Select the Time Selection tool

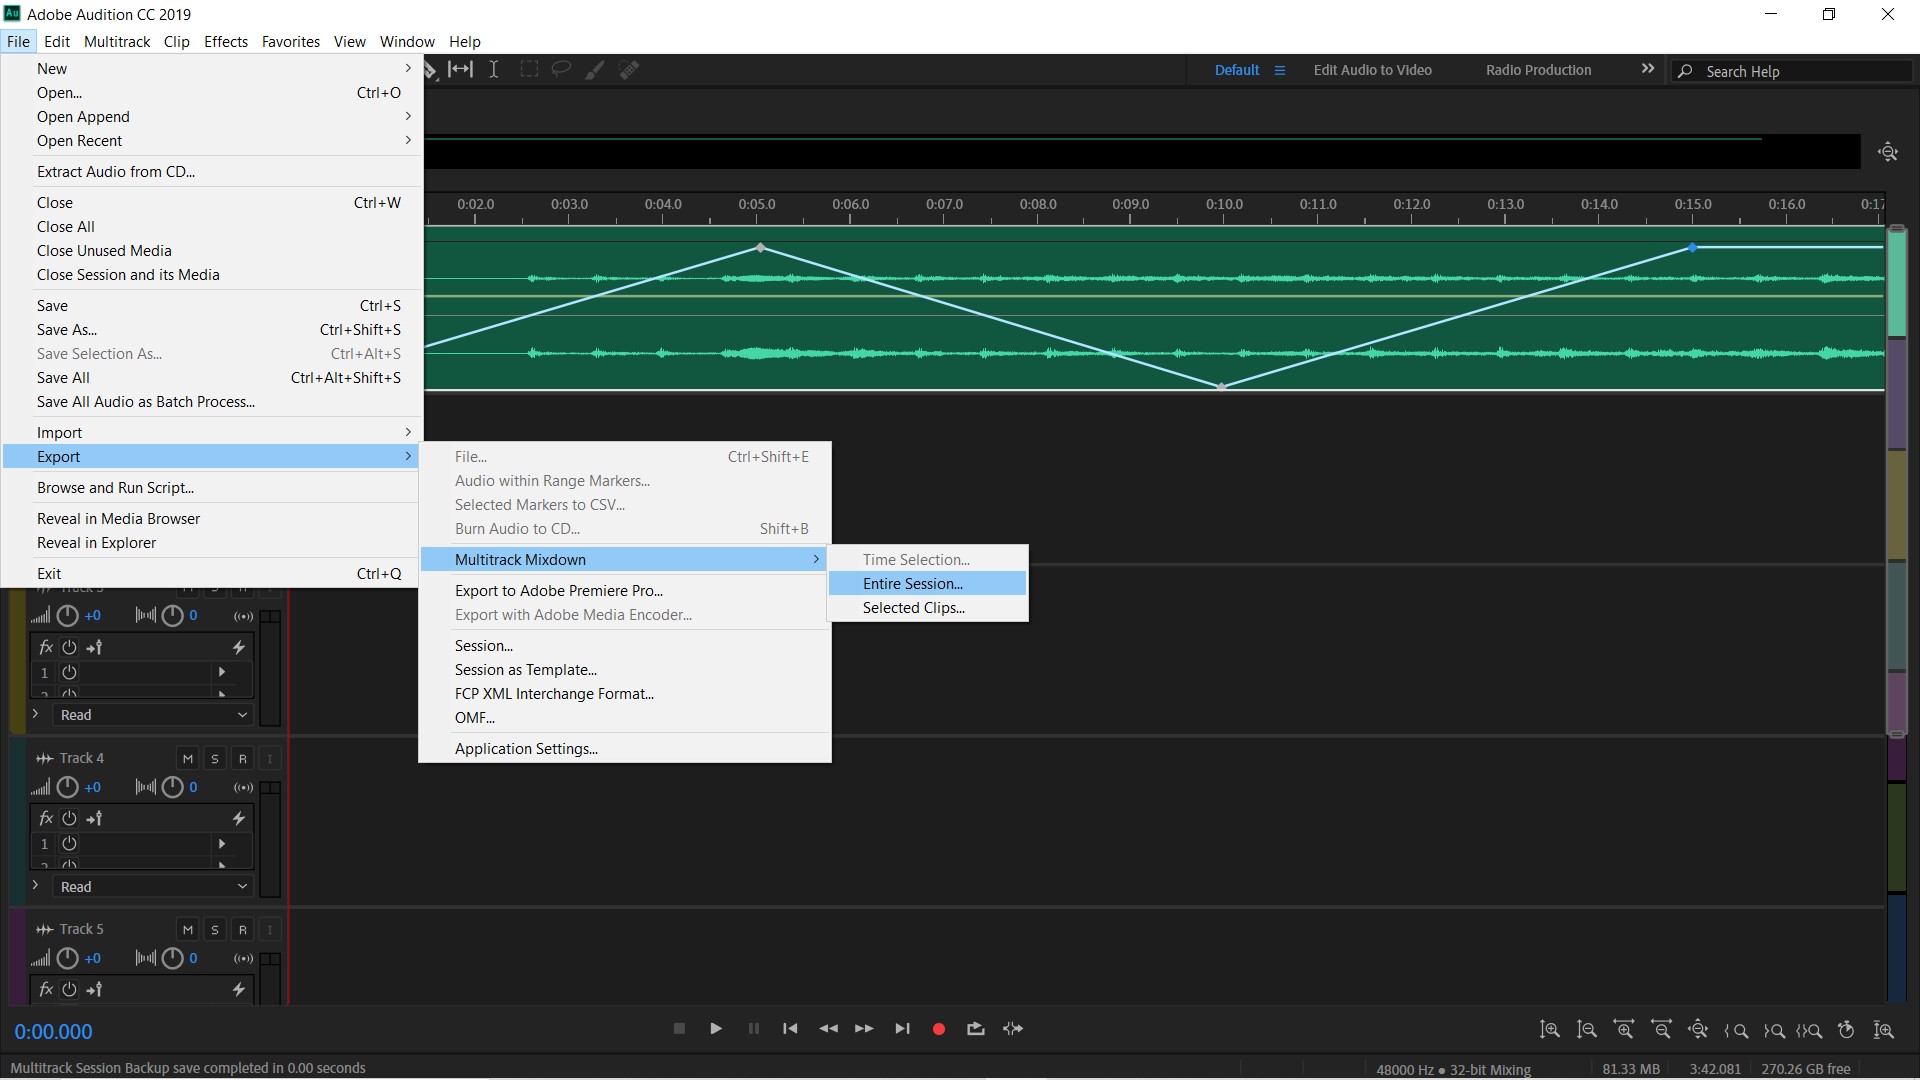coord(493,69)
